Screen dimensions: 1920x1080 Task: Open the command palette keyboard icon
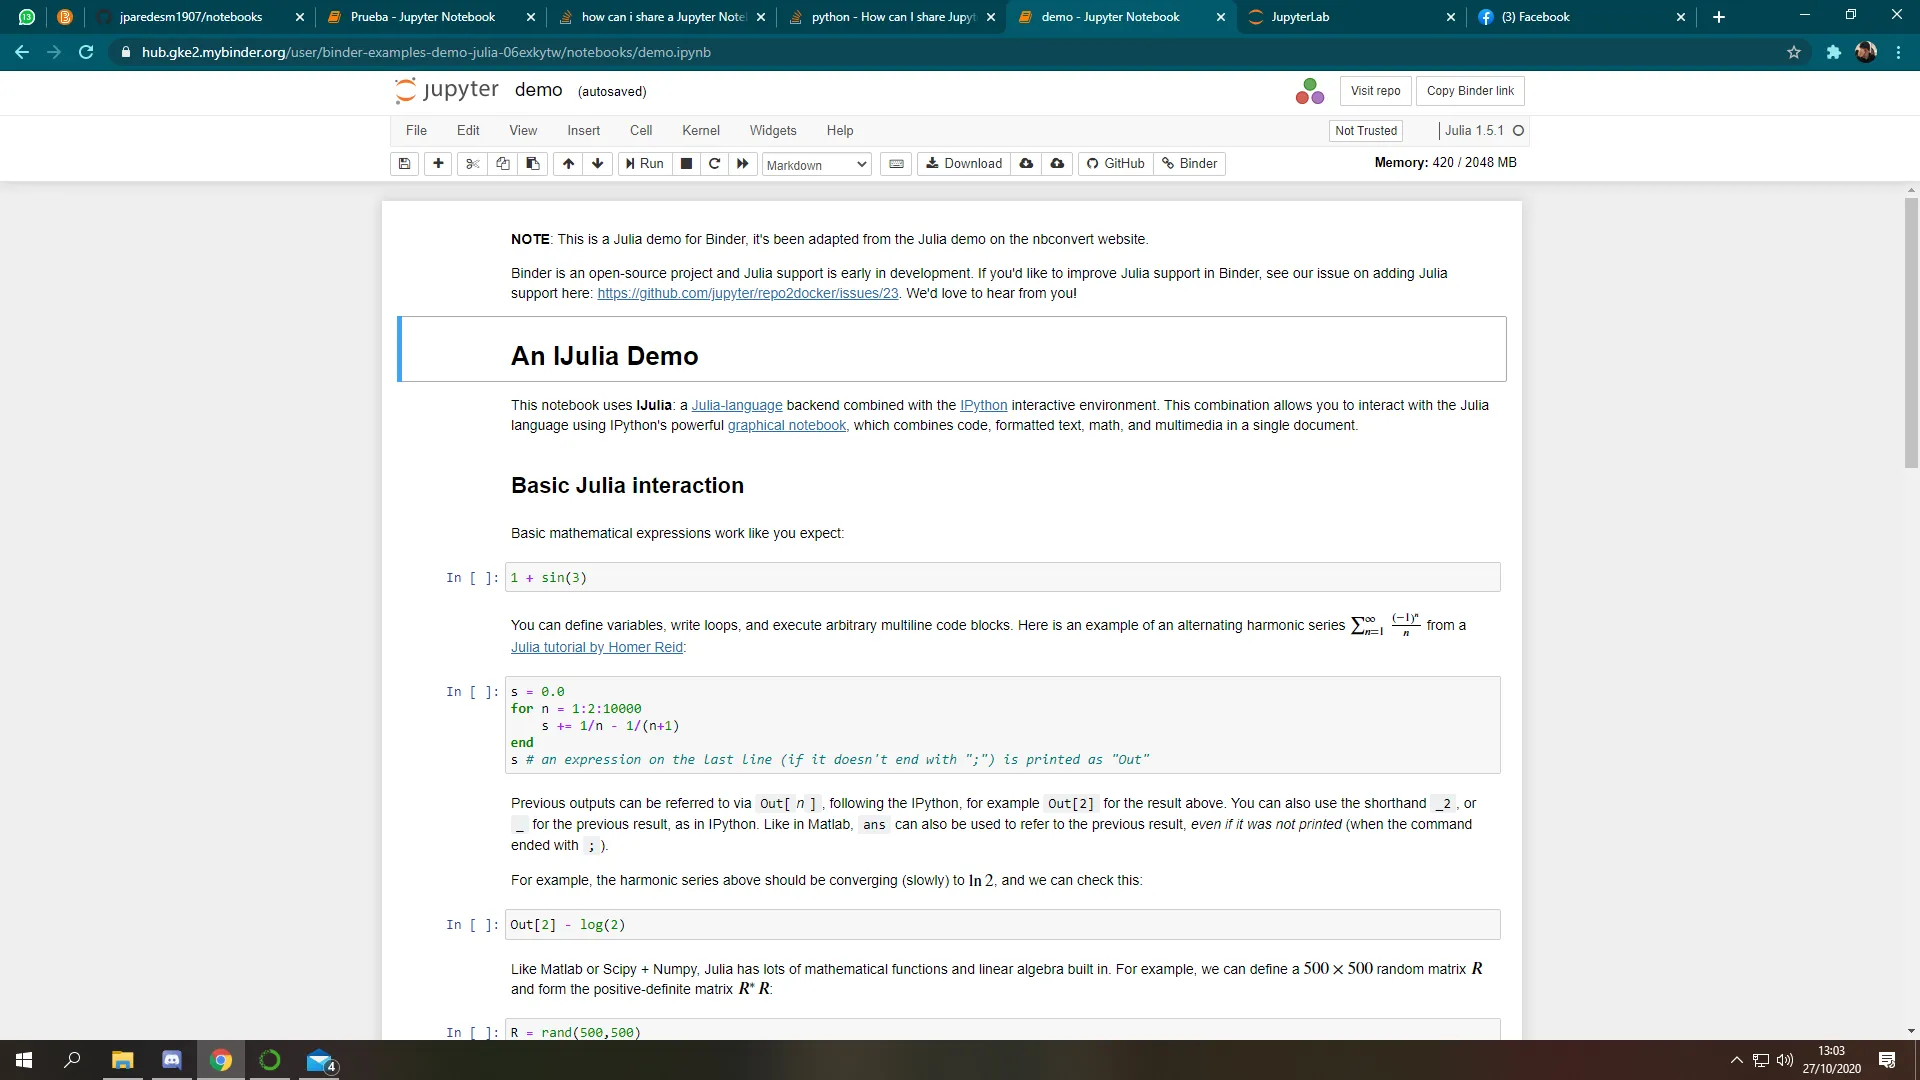[897, 164]
